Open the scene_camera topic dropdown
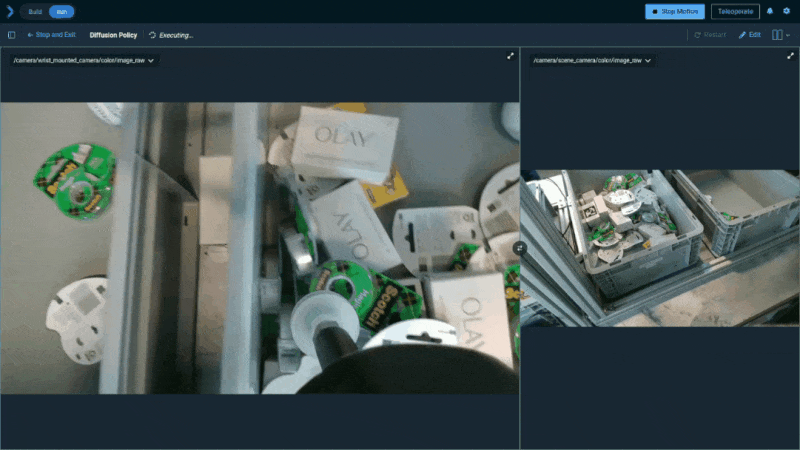The width and height of the screenshot is (800, 450). point(594,60)
